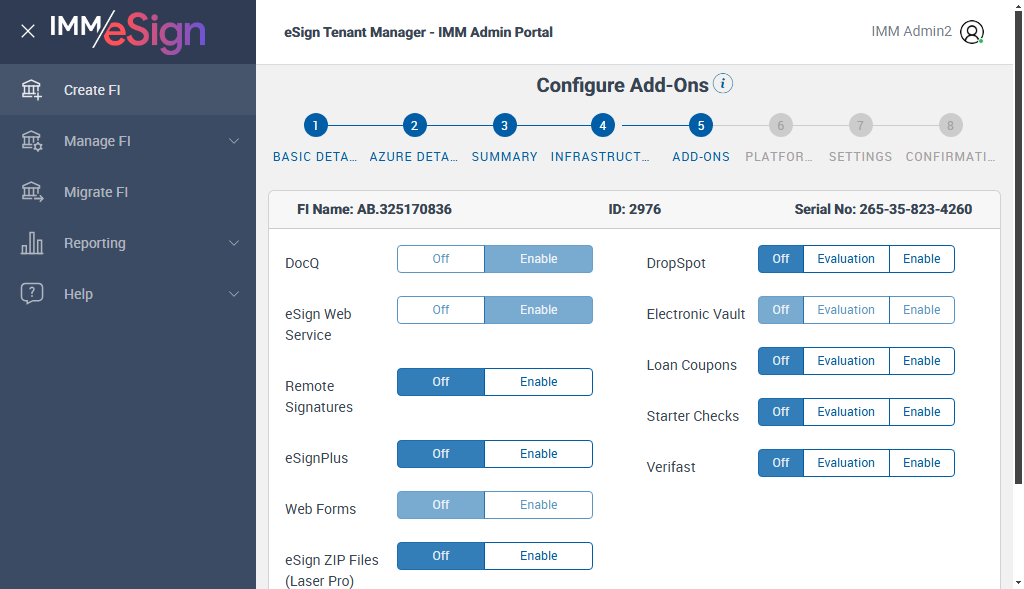
Task: Set DropSpot to Evaluation
Action: (846, 259)
